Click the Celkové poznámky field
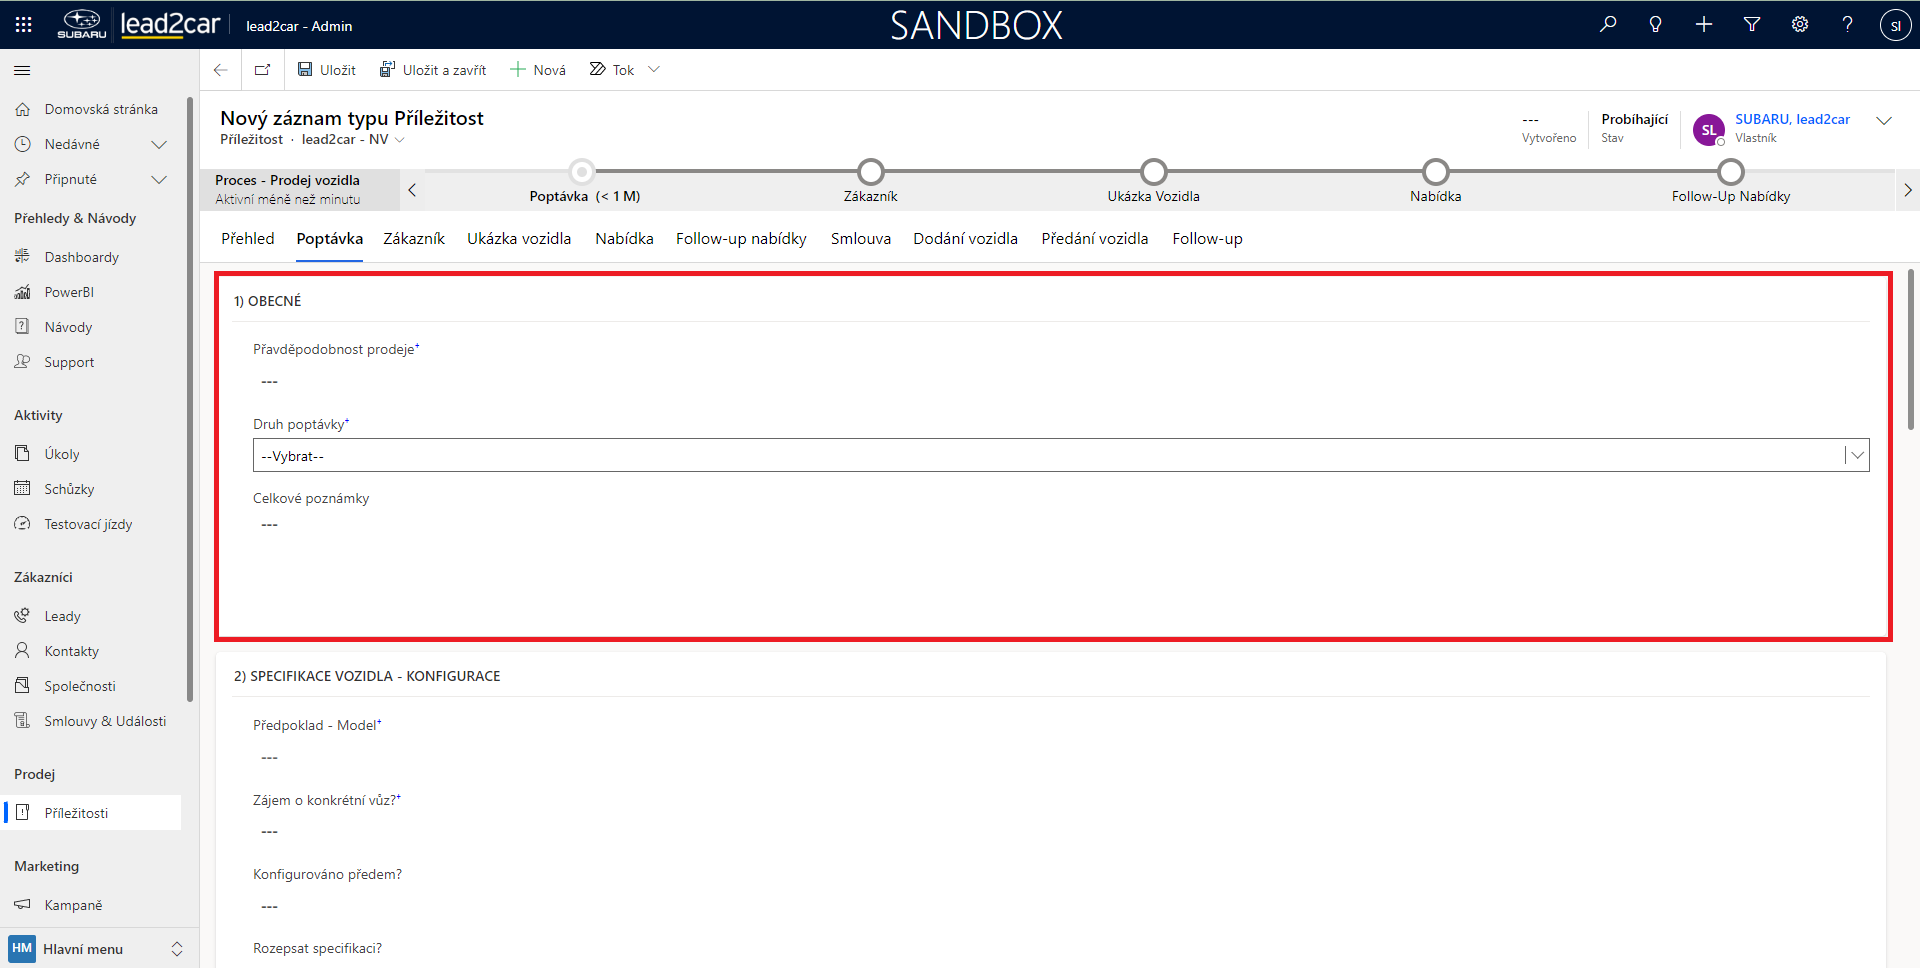Viewport: 1920px width, 968px height. pyautogui.click(x=1060, y=525)
